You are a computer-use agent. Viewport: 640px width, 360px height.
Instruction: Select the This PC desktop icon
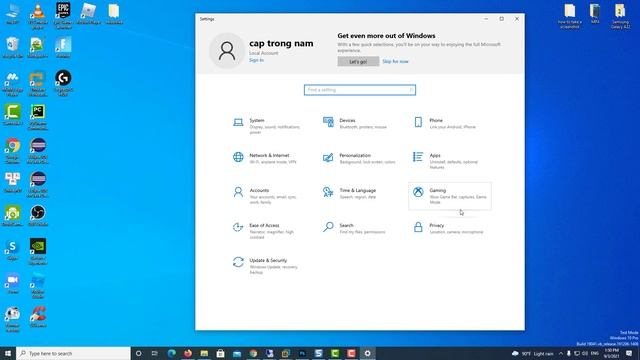13,14
